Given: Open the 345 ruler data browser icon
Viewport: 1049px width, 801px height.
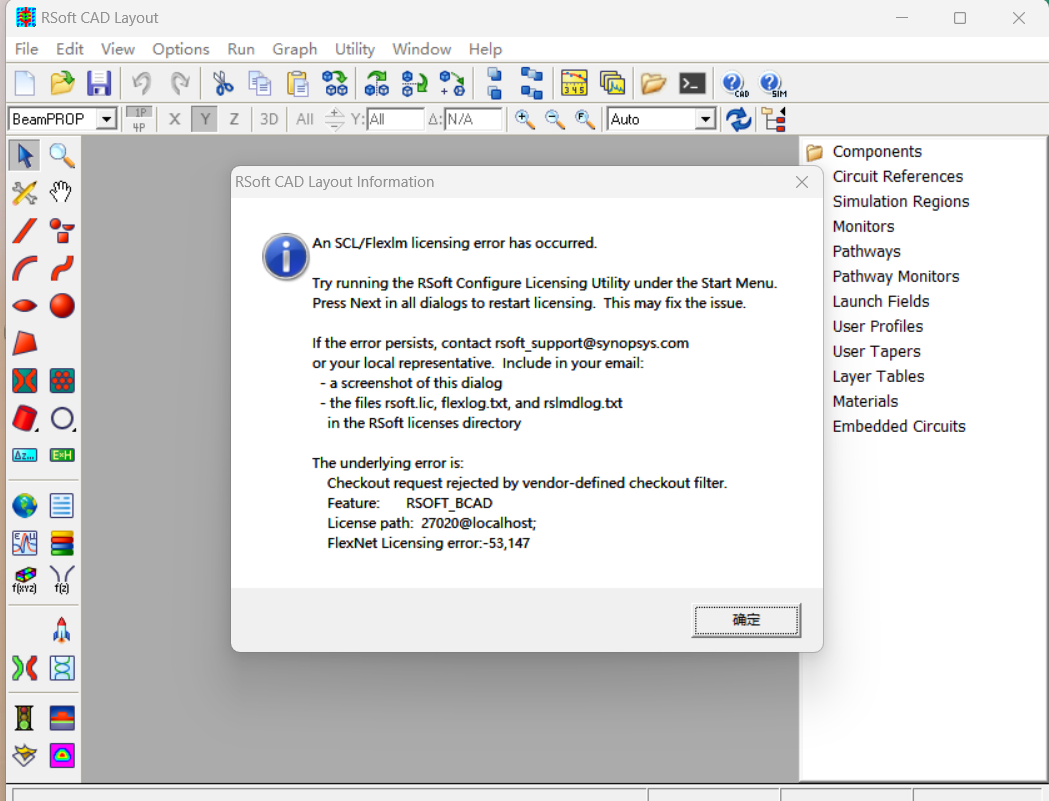Looking at the screenshot, I should coord(574,84).
